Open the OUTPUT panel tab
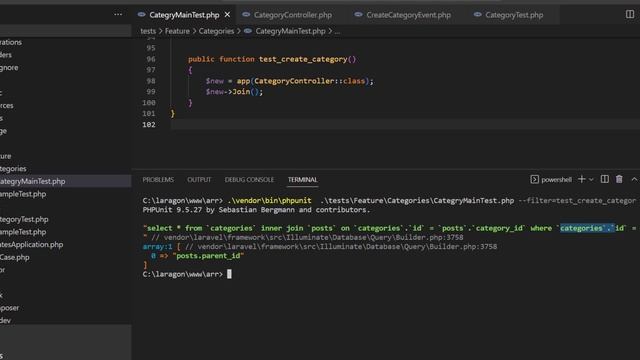The height and width of the screenshot is (360, 640). (199, 180)
